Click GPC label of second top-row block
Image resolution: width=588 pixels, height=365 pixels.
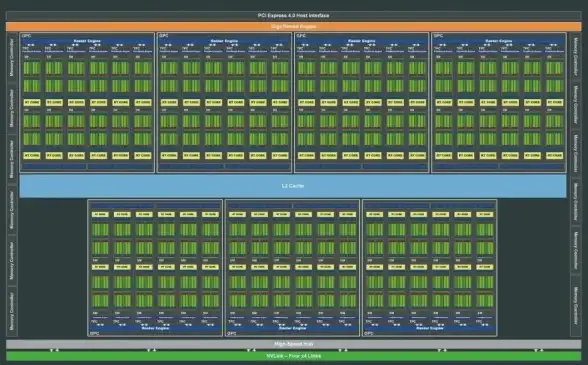[x=164, y=36]
